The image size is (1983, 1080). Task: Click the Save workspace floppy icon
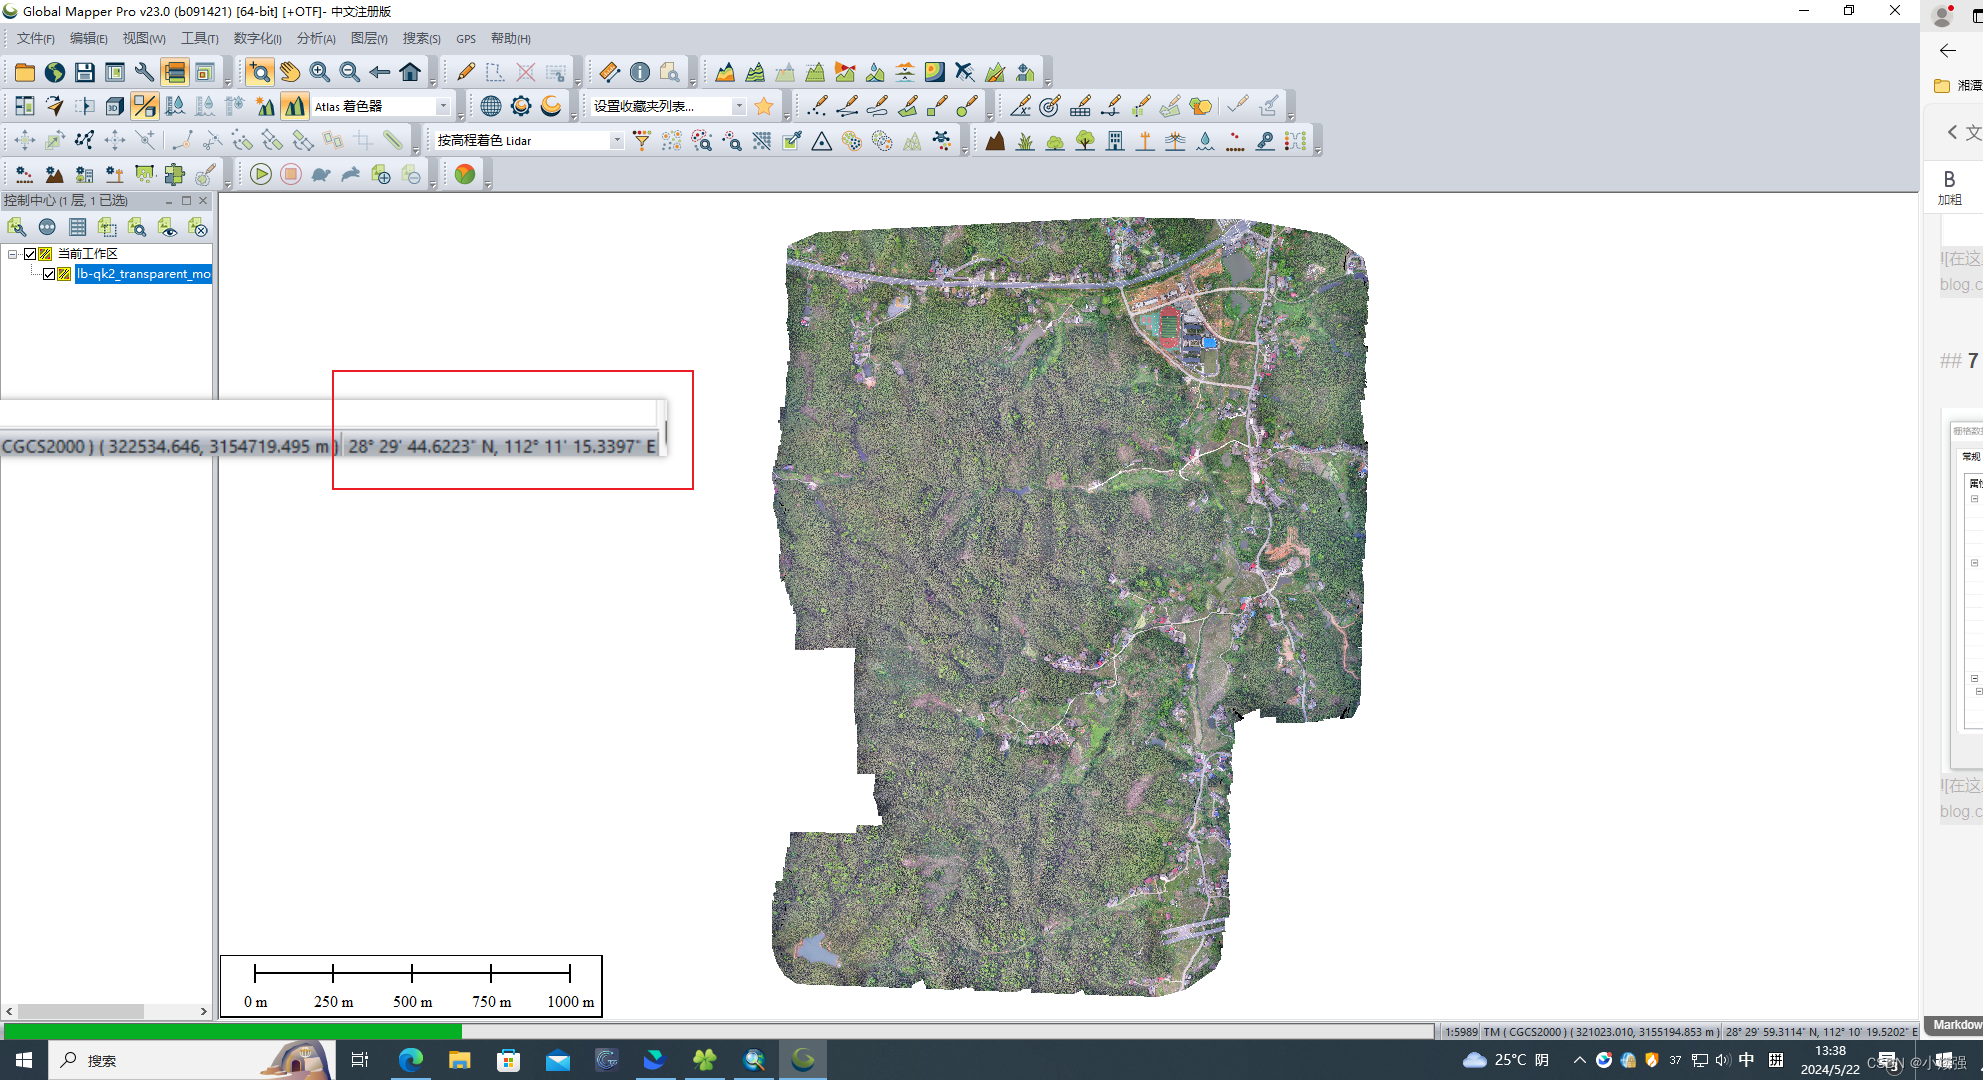click(x=85, y=72)
